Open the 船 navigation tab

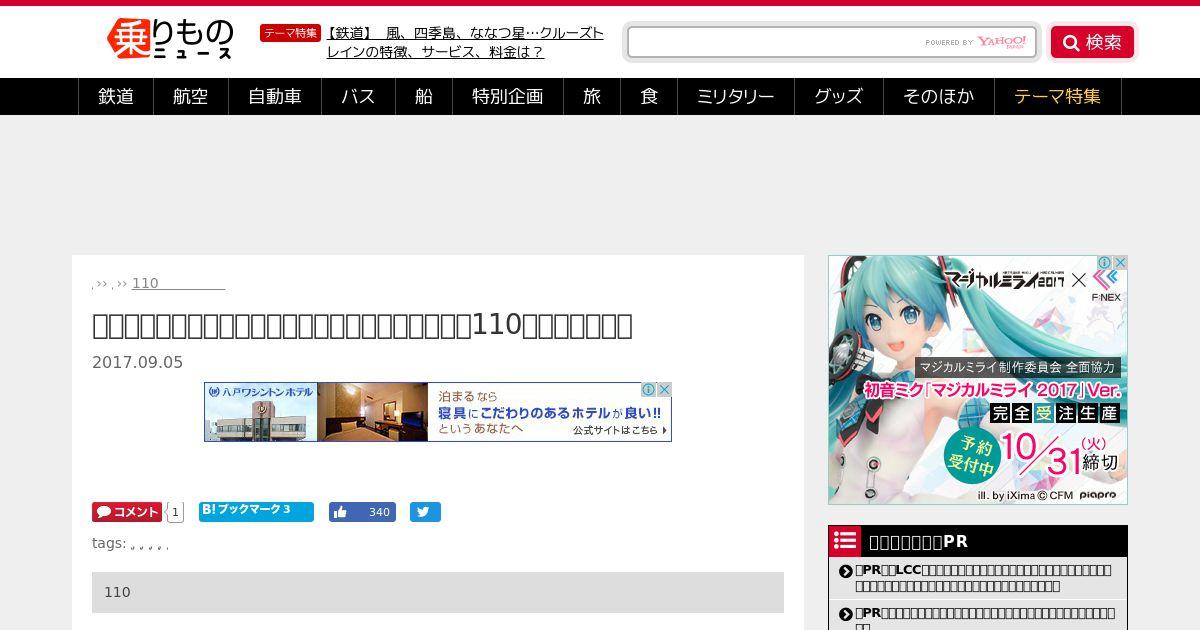pos(424,96)
